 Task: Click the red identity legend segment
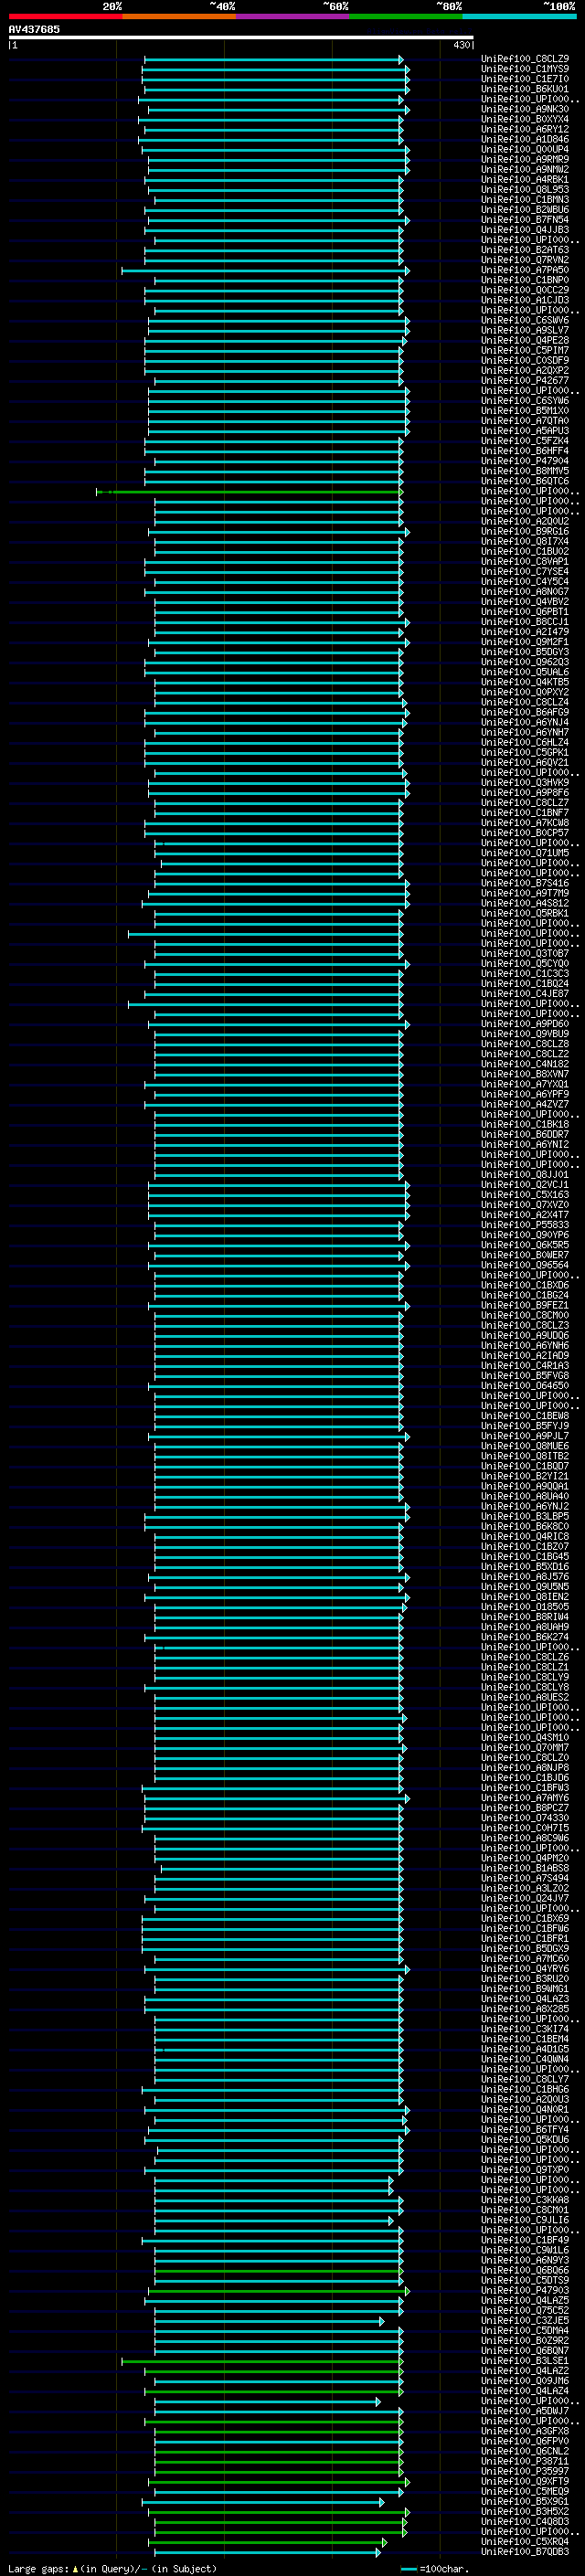tap(65, 17)
